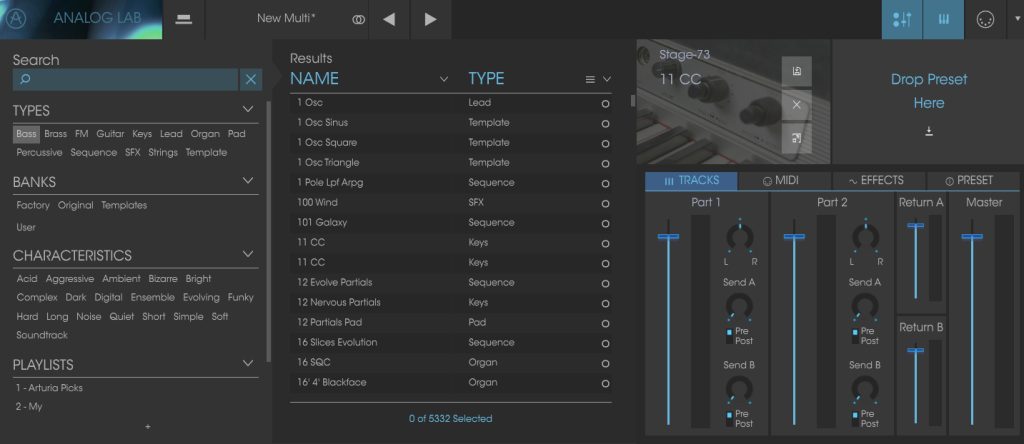Open the NAME column sort dropdown

pyautogui.click(x=444, y=80)
